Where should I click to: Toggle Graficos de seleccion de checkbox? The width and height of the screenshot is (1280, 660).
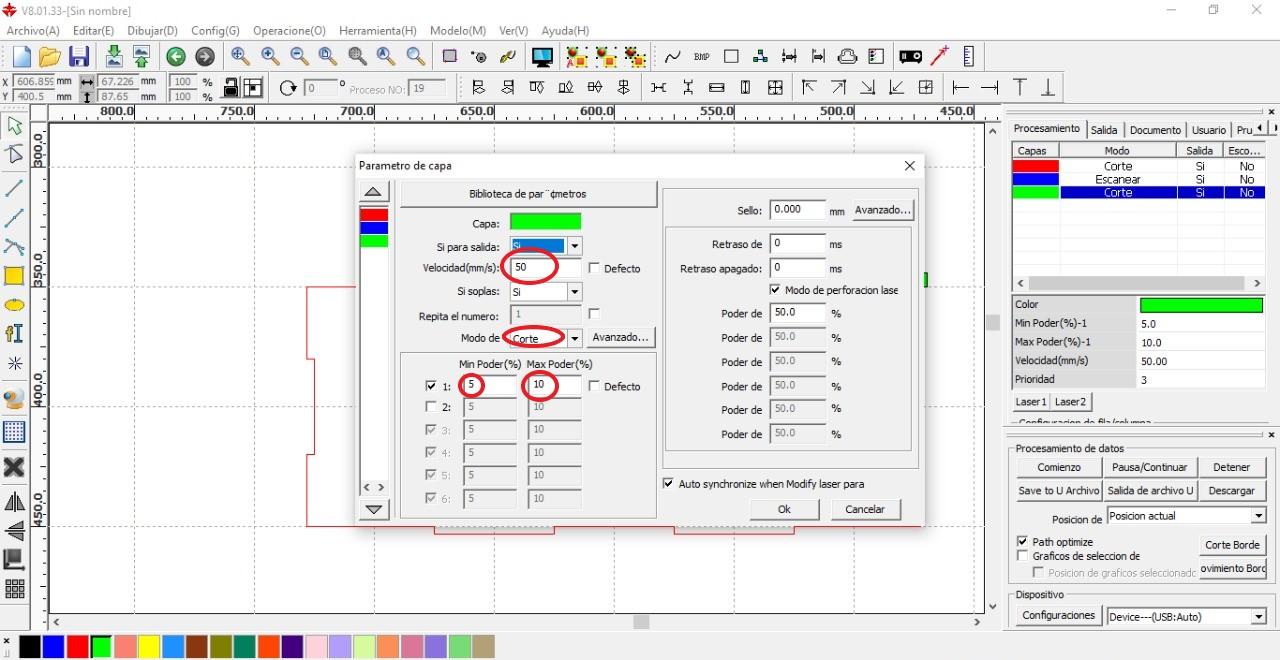coord(1022,556)
